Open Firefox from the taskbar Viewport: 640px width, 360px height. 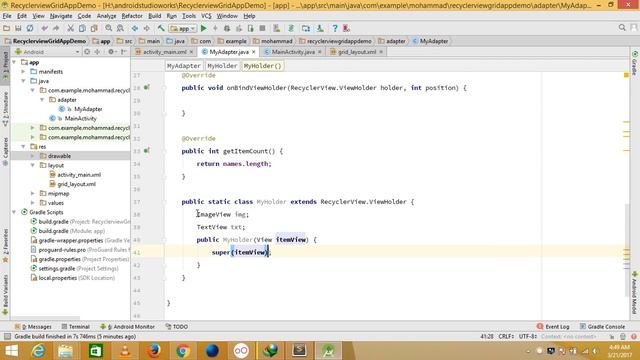click(x=153, y=351)
